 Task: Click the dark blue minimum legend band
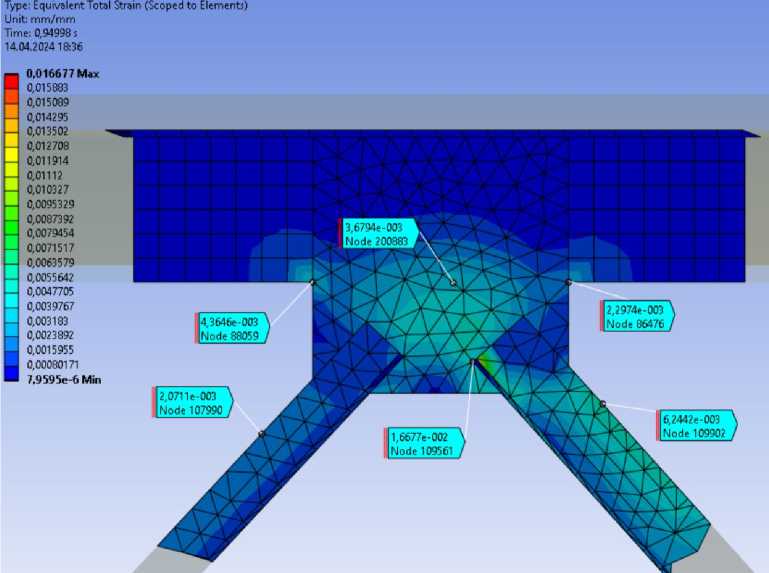(11, 373)
